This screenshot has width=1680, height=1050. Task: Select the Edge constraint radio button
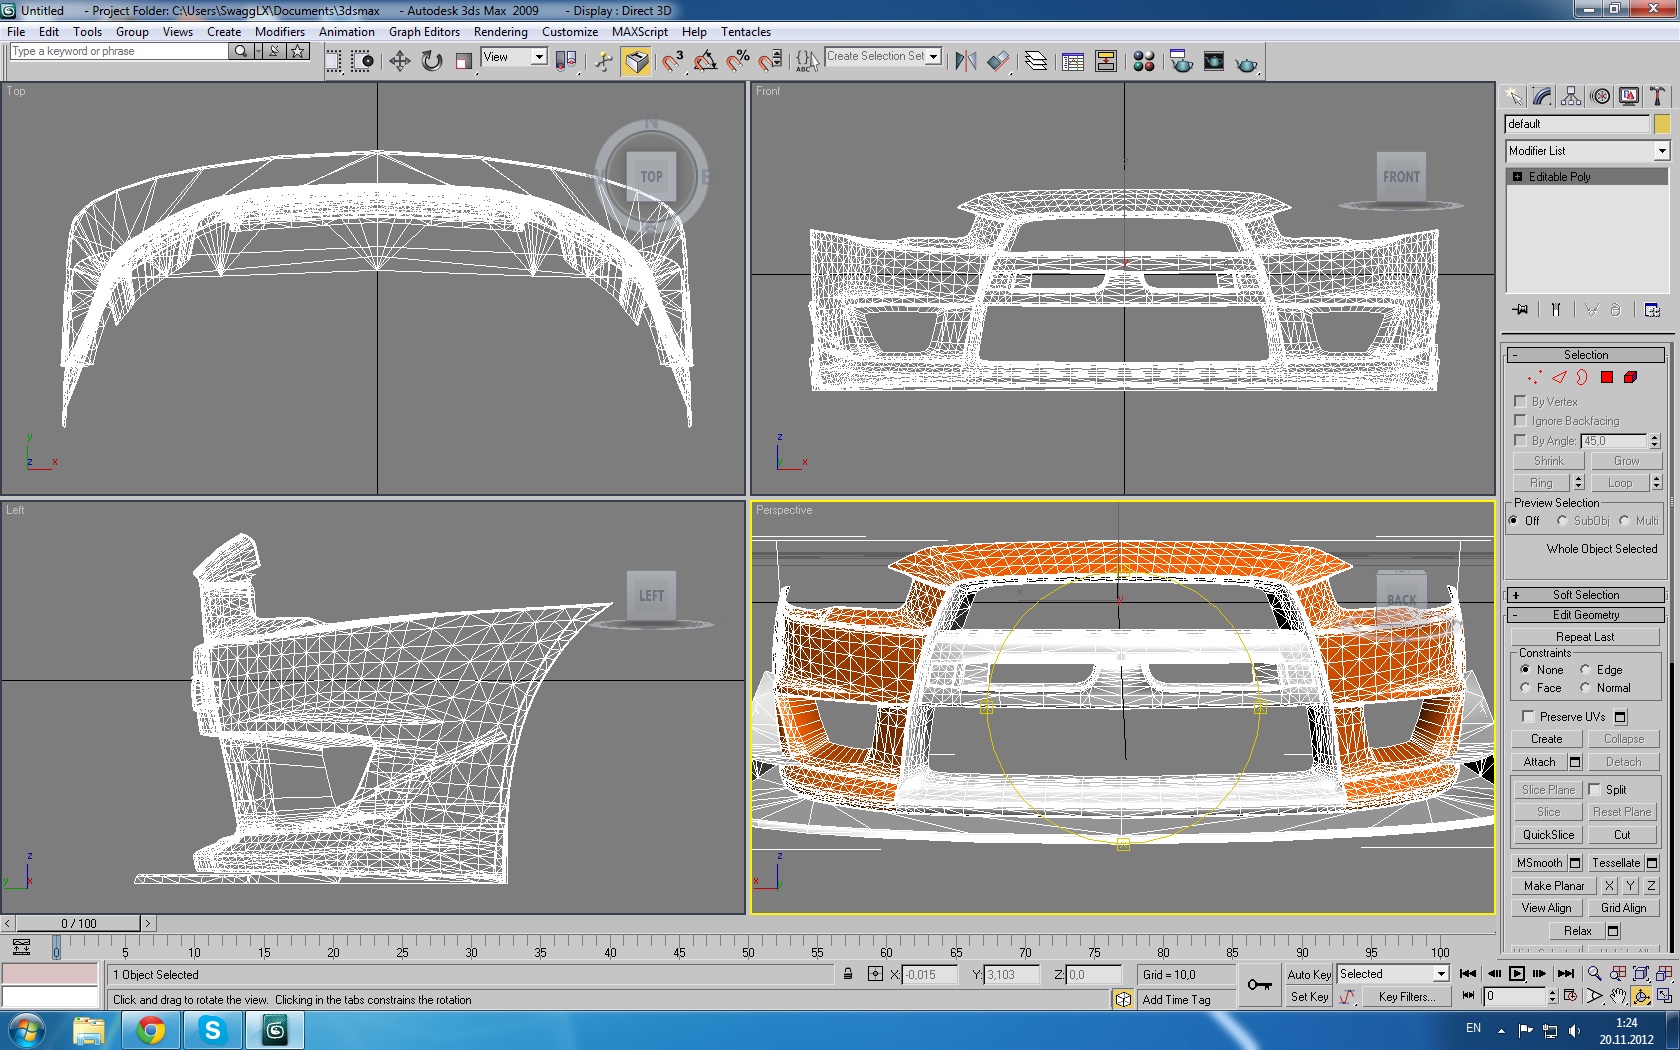1585,670
